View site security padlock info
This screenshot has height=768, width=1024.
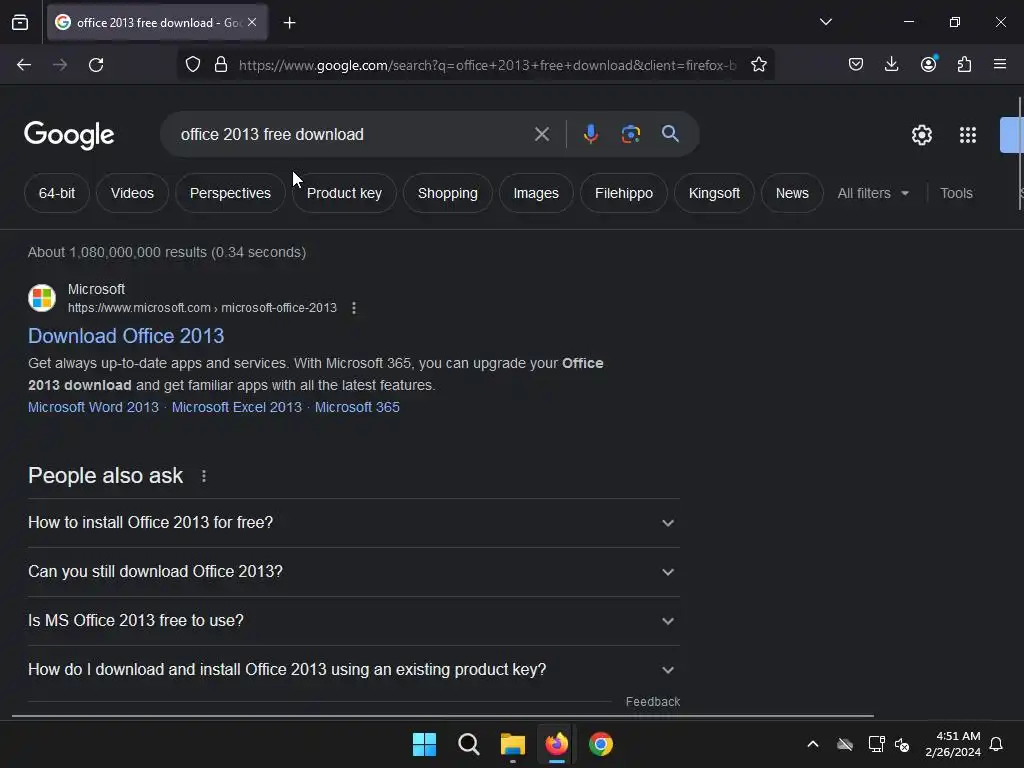click(x=221, y=65)
